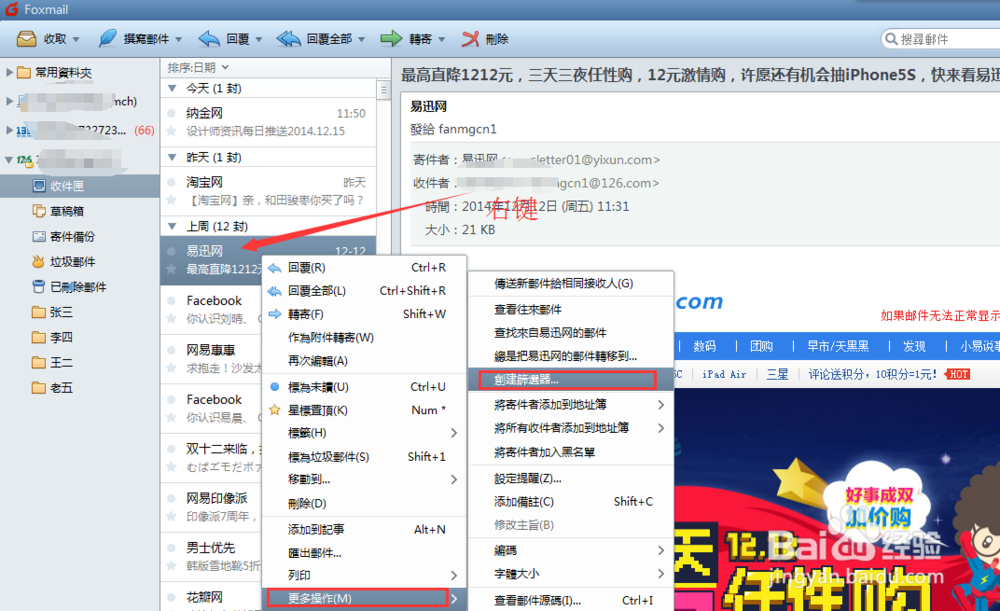Toggle unread dot on 花瓣网 message
Screen dimensions: 1000x611
pyautogui.click(x=171, y=598)
